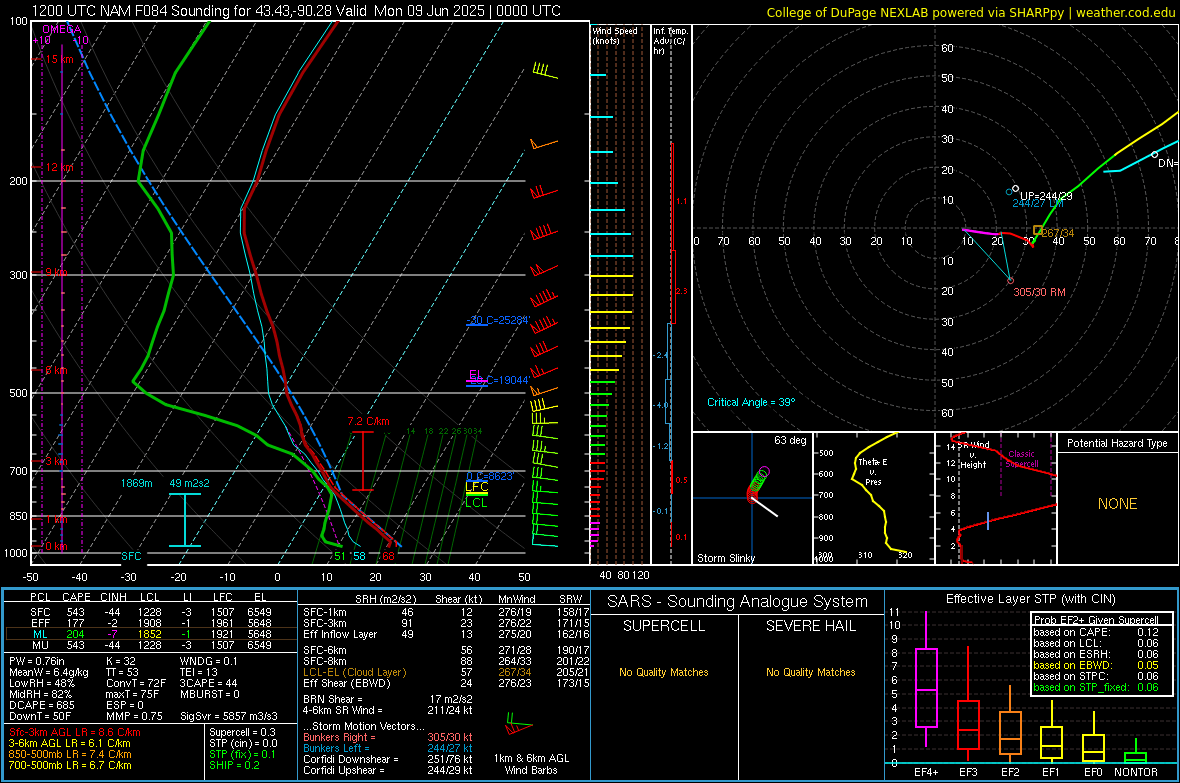The width and height of the screenshot is (1180, 783).
Task: Click the '15 km' height label
Action: click(59, 59)
